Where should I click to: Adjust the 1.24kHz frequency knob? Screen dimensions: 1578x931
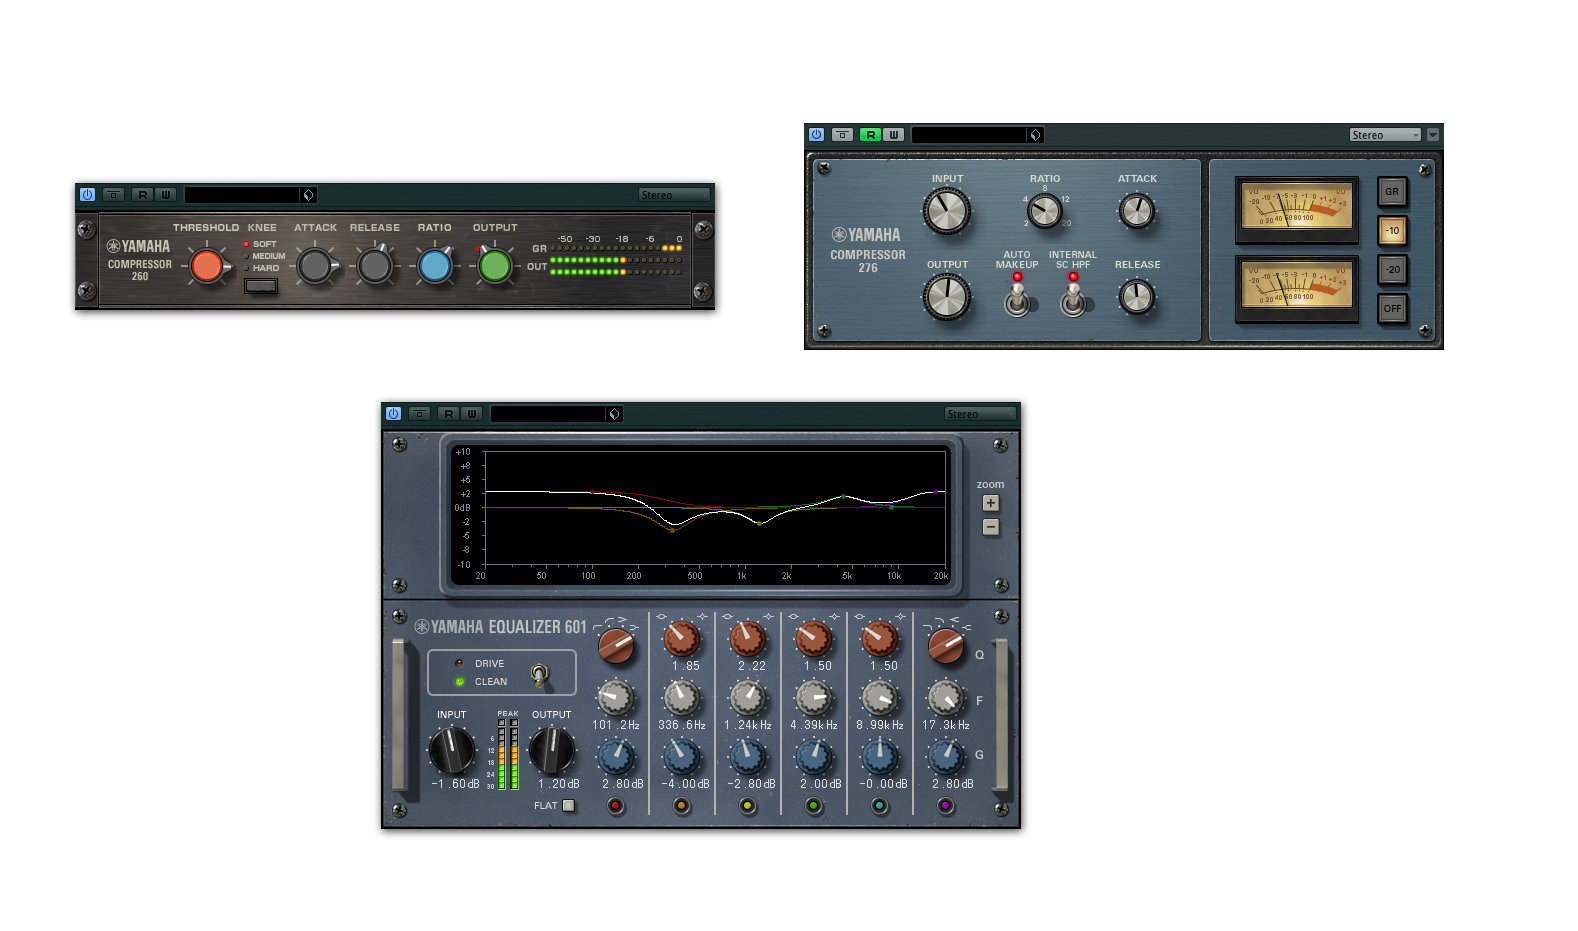748,697
